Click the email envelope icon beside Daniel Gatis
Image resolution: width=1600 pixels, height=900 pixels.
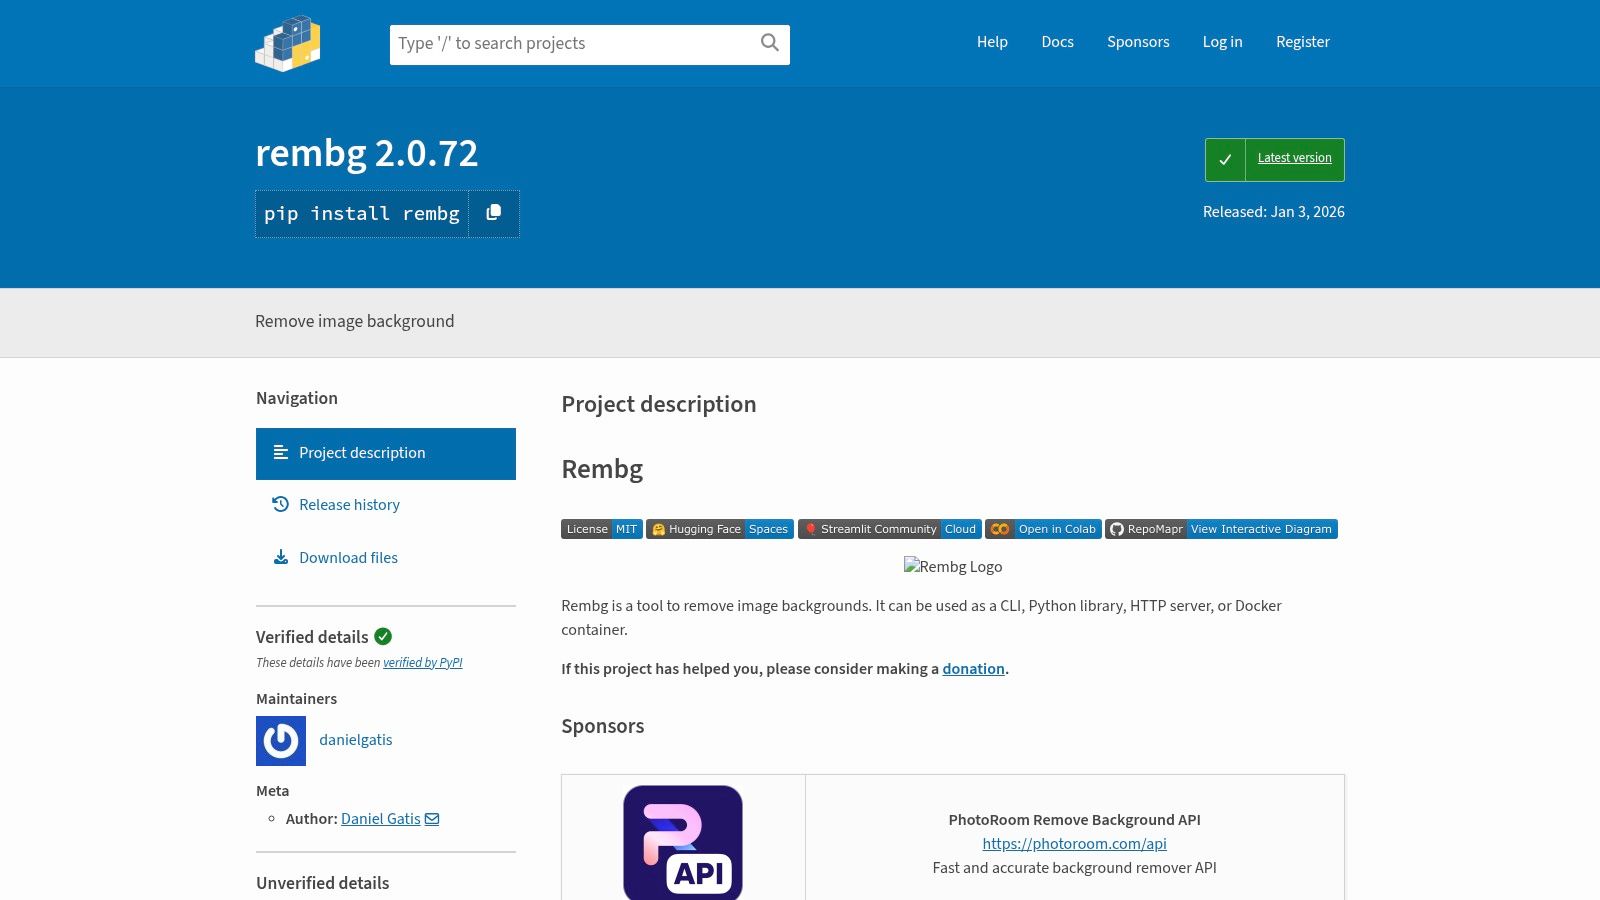tap(431, 818)
